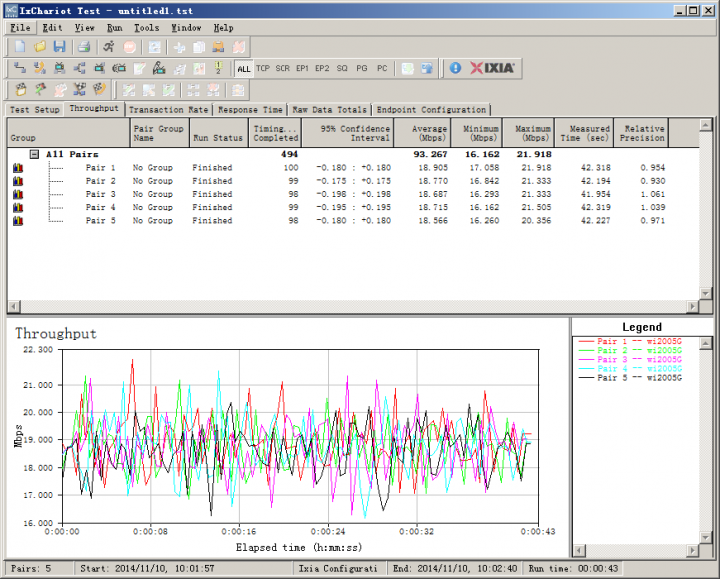Image resolution: width=720 pixels, height=579 pixels.
Task: Add a new endpoint pair
Action: (20, 68)
